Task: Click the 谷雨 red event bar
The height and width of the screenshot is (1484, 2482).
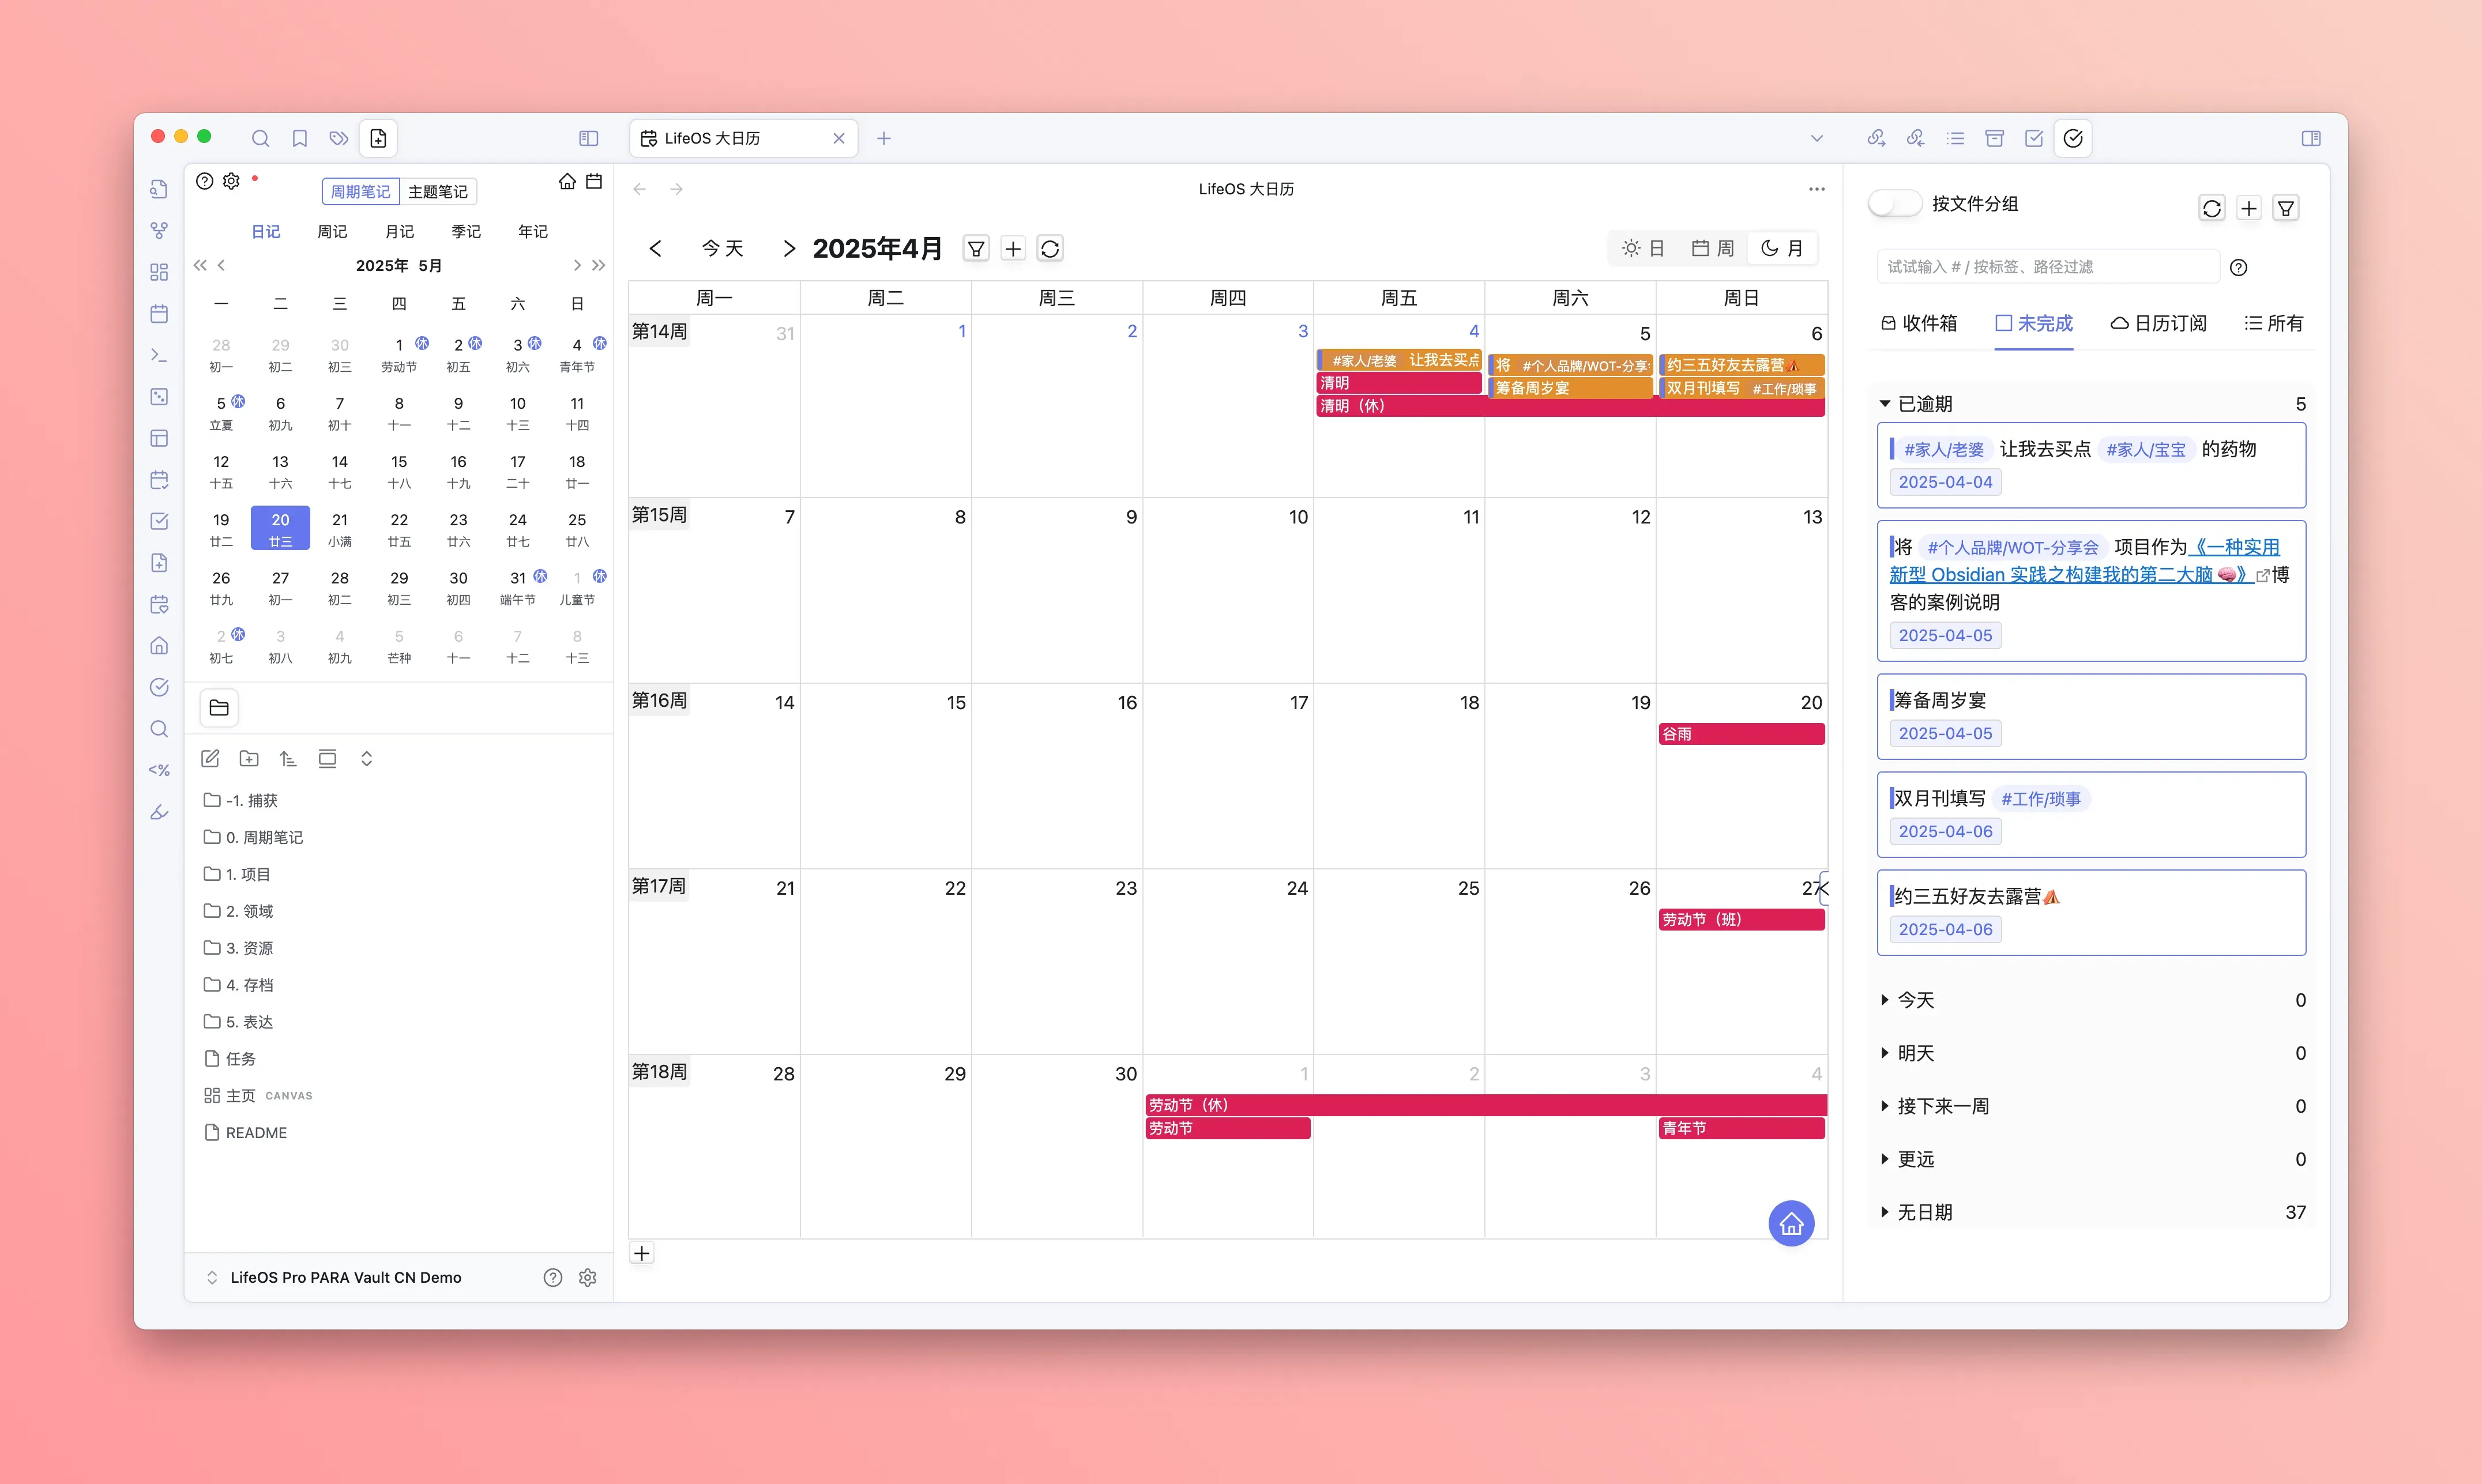Action: (x=1741, y=734)
